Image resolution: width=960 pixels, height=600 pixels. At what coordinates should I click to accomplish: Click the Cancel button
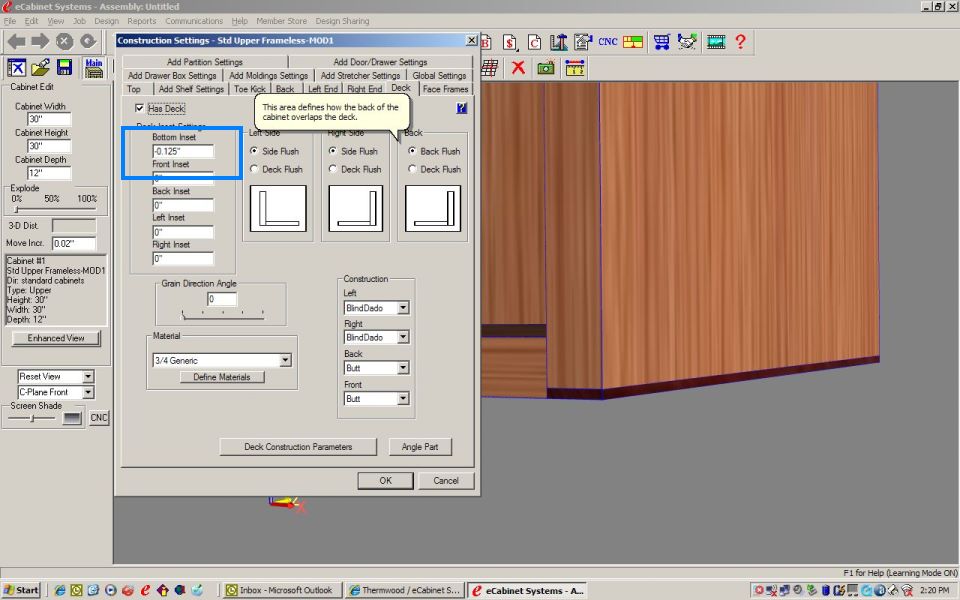tap(446, 481)
